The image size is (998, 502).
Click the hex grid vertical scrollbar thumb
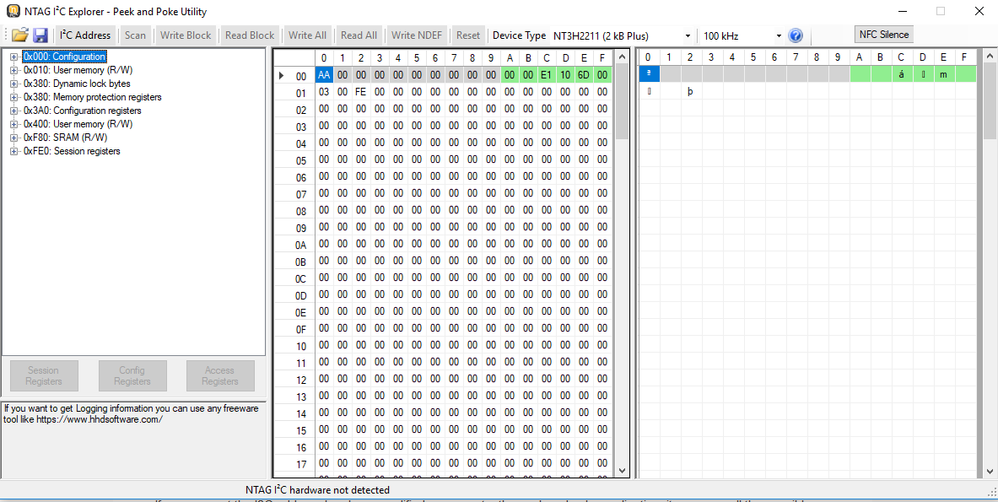point(622,102)
